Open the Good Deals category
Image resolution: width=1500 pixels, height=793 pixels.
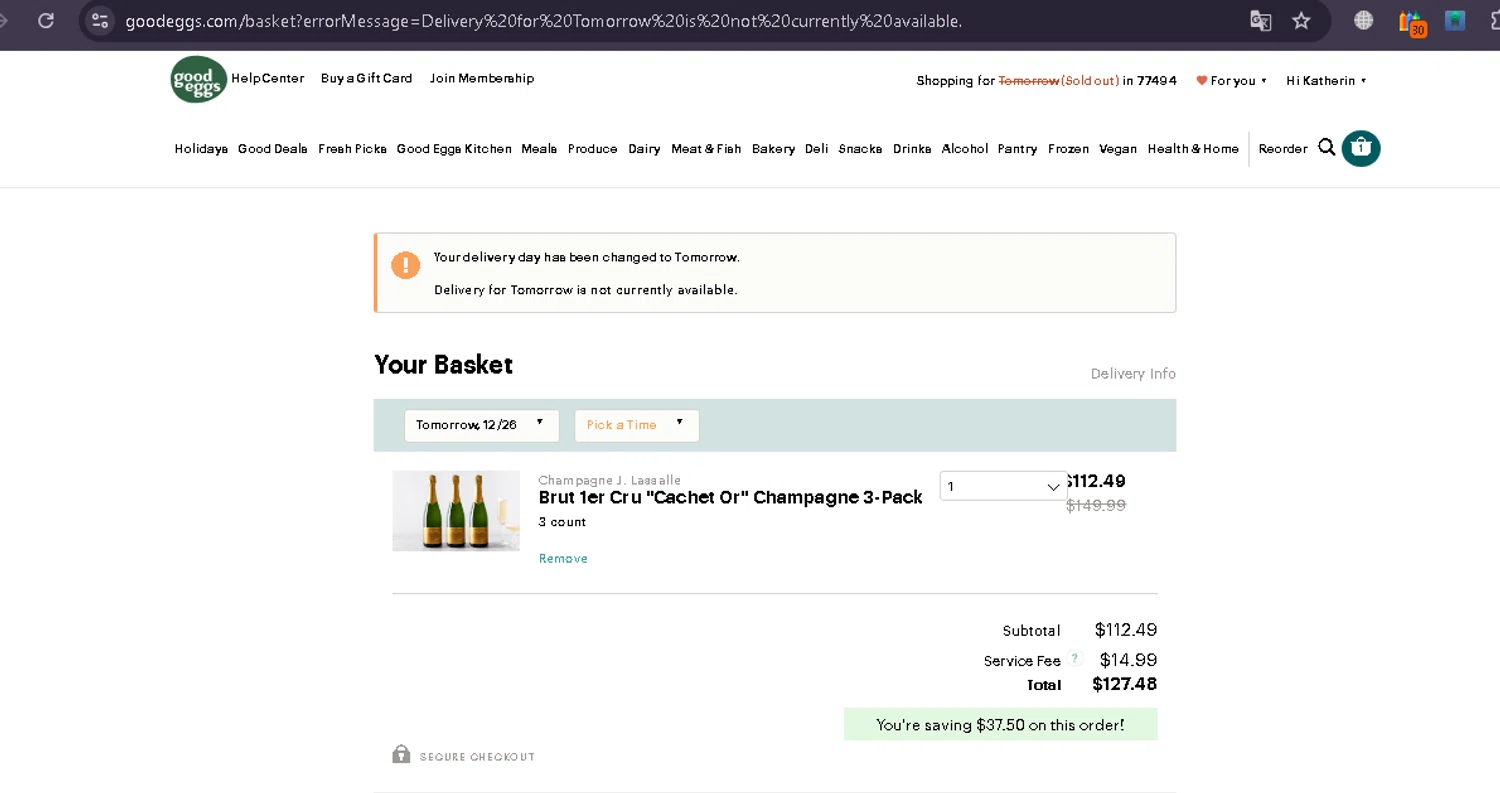[x=272, y=149]
